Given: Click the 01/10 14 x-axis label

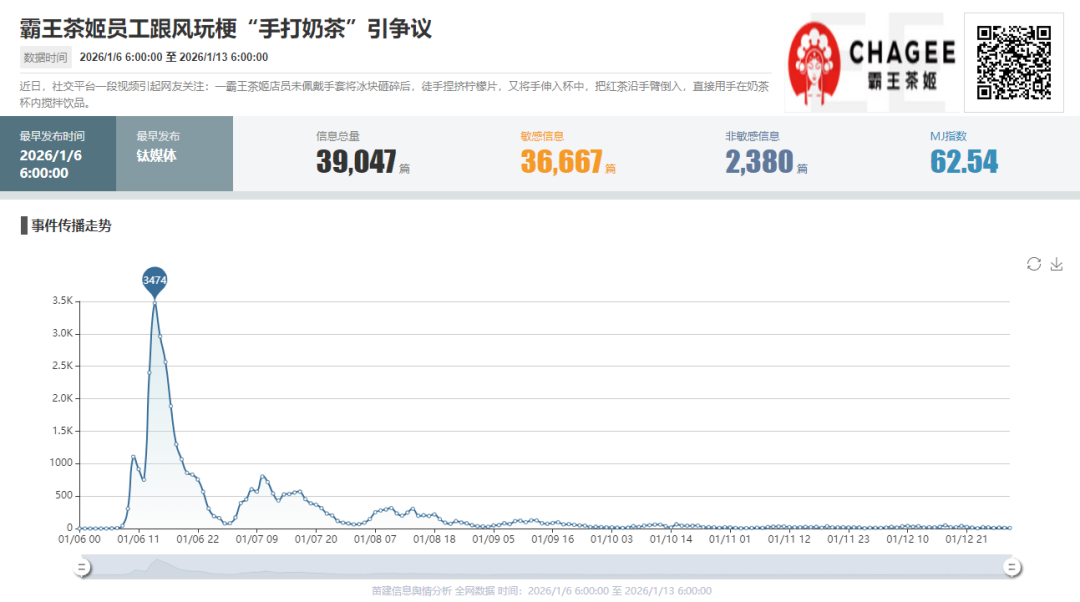Looking at the screenshot, I should [x=671, y=539].
